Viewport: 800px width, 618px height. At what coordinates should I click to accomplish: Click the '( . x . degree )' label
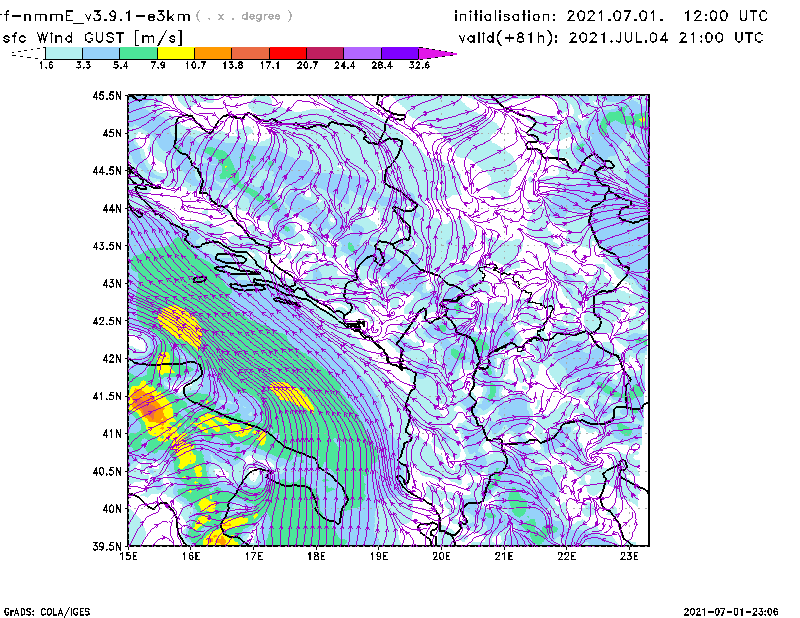point(244,16)
